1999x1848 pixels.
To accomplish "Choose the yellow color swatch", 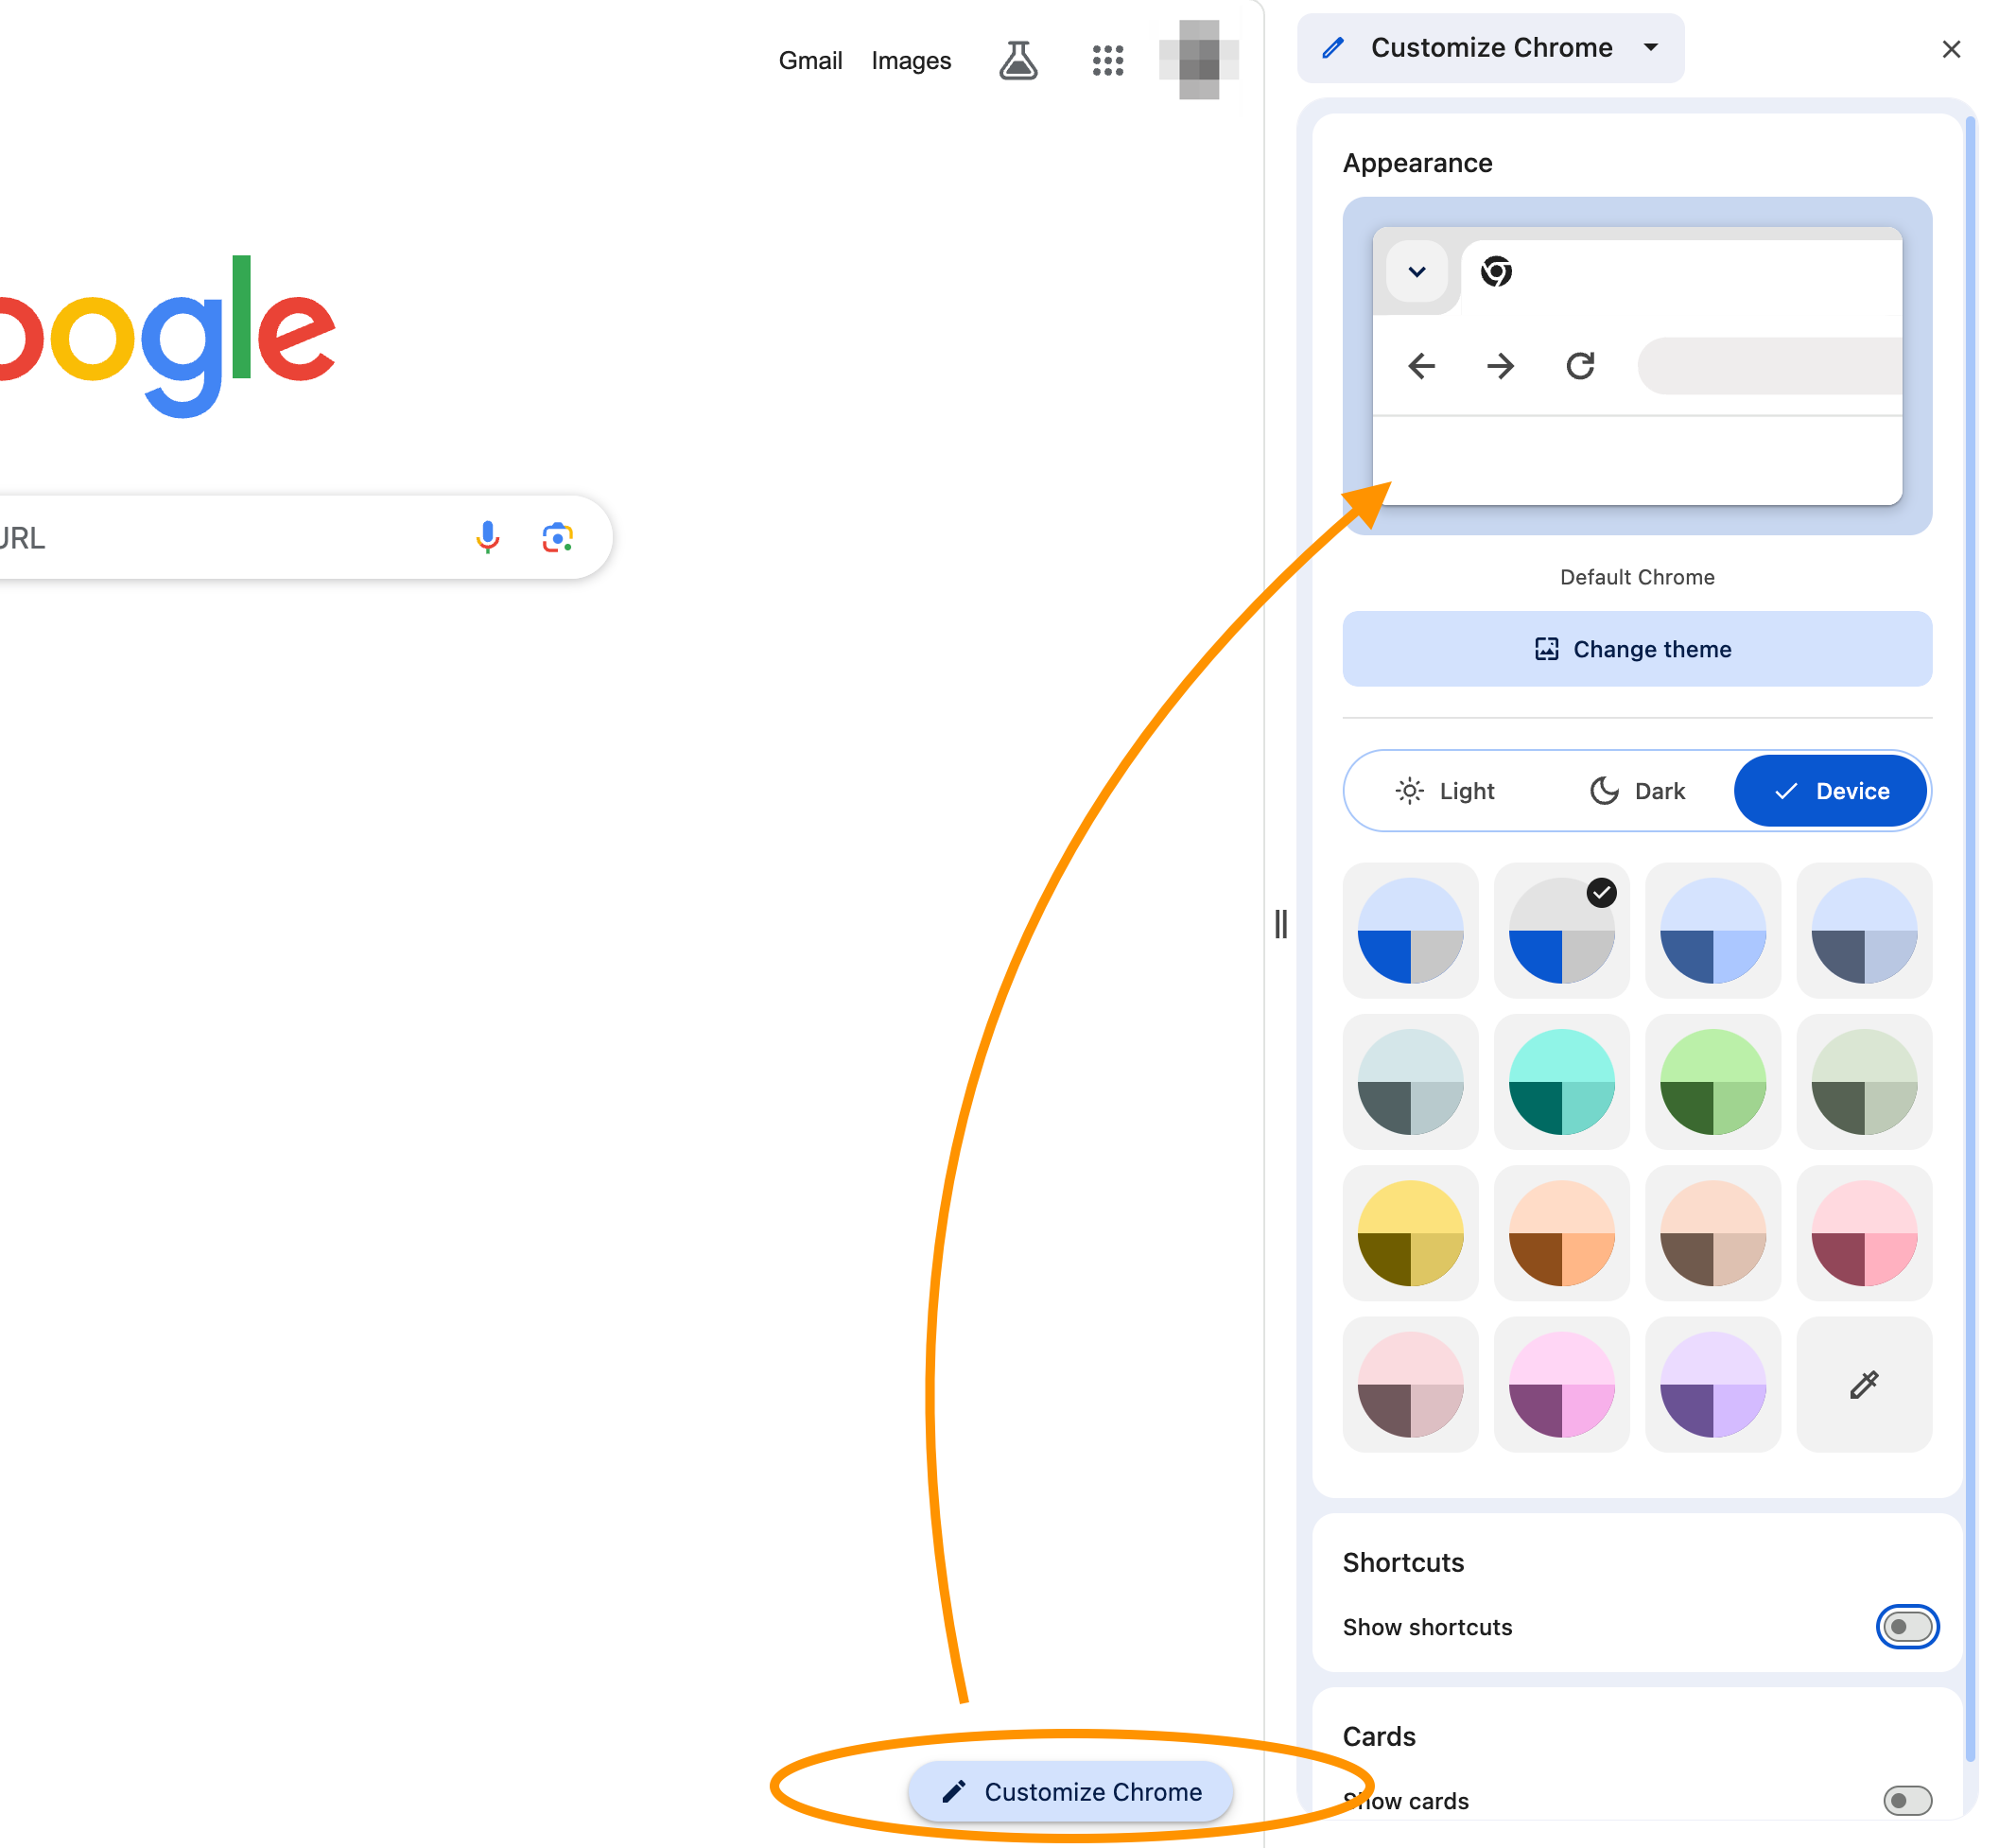I will tap(1410, 1233).
